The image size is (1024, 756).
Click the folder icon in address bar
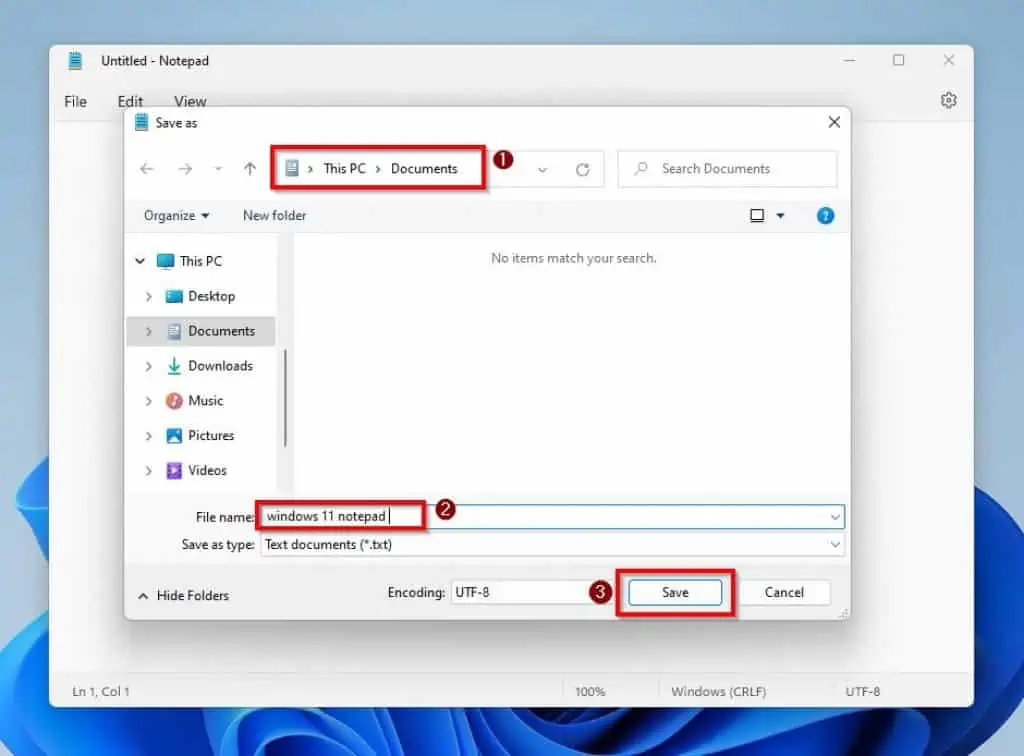pos(292,168)
